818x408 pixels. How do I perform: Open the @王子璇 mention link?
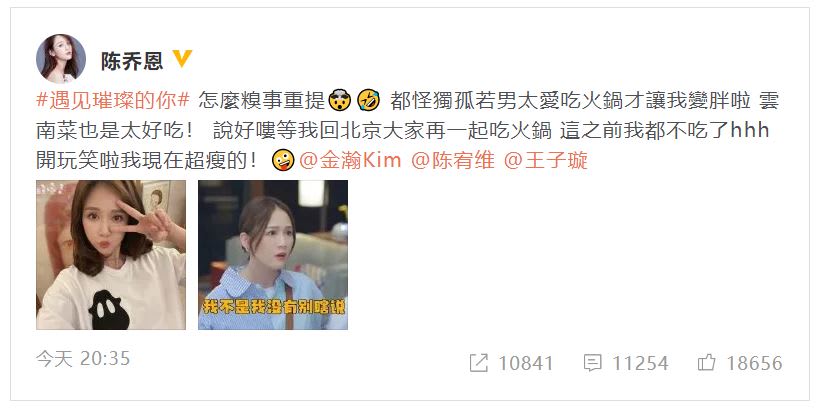pyautogui.click(x=546, y=160)
